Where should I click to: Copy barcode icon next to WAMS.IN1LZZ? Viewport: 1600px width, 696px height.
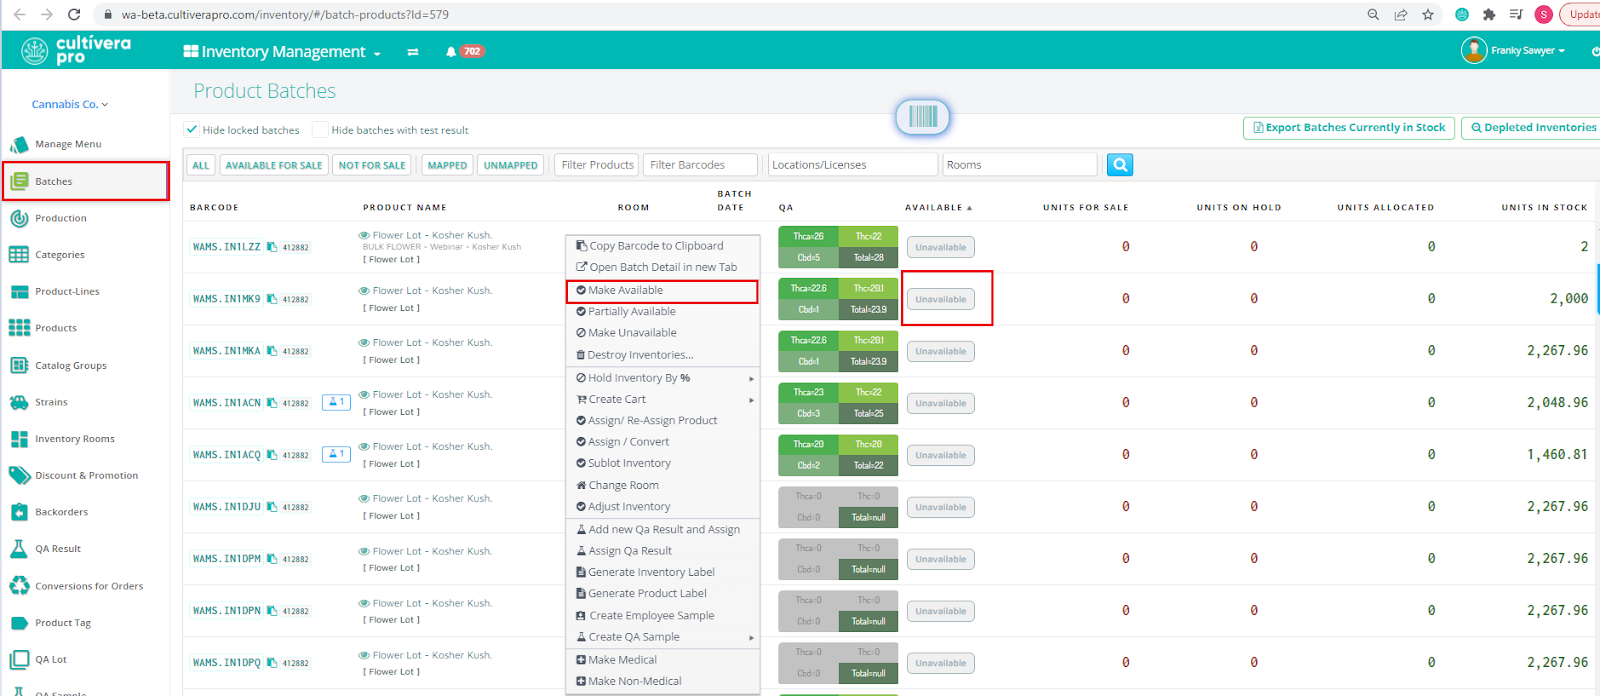272,247
